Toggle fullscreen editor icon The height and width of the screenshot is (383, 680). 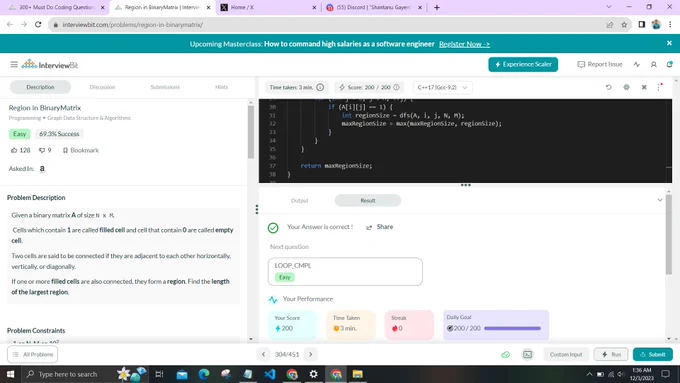pos(644,87)
